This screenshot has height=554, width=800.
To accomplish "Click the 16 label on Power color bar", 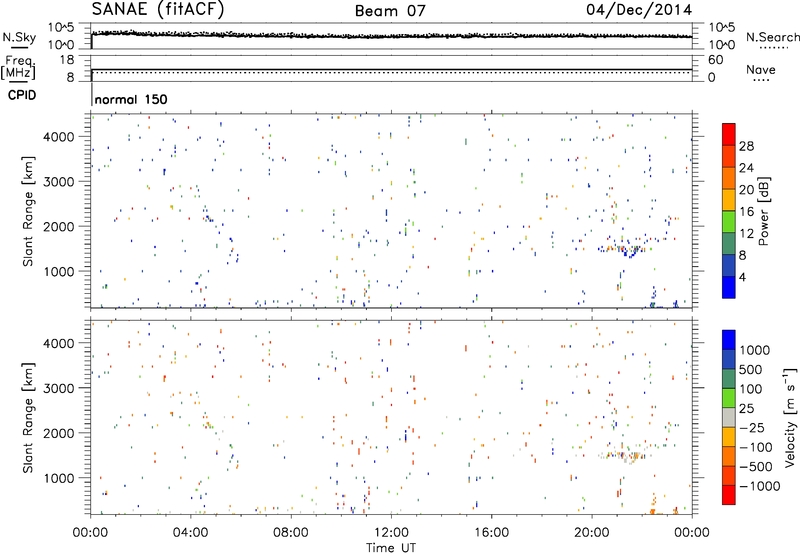I will coord(746,212).
